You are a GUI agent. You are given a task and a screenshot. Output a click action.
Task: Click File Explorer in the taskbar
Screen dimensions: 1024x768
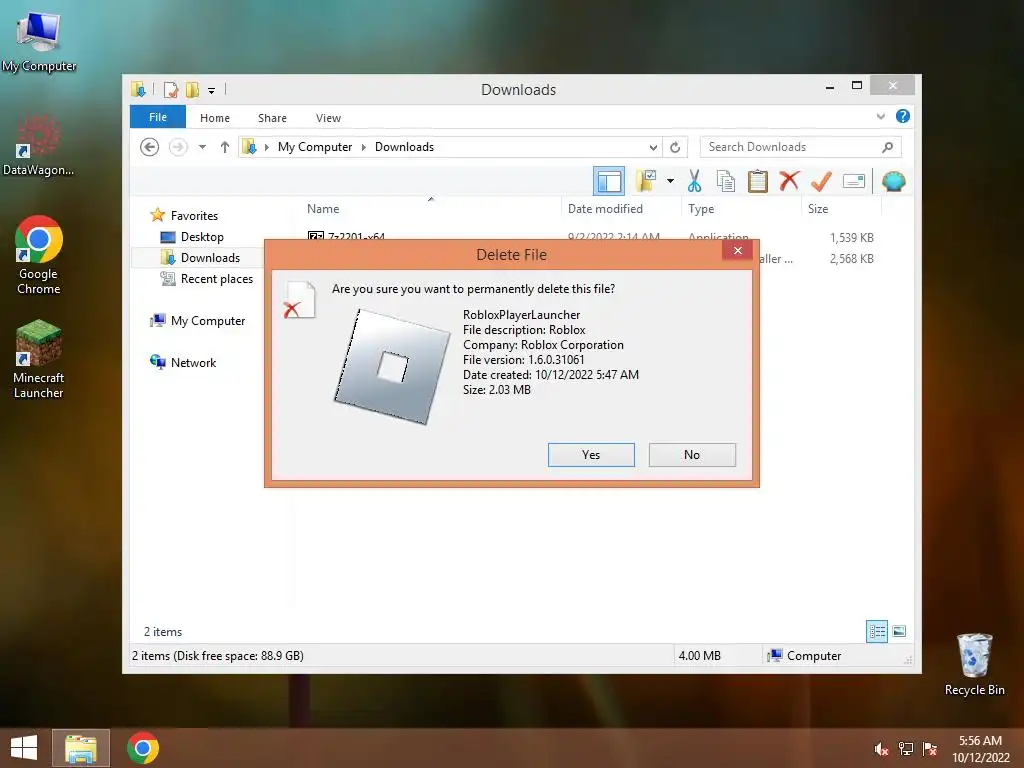coord(81,748)
